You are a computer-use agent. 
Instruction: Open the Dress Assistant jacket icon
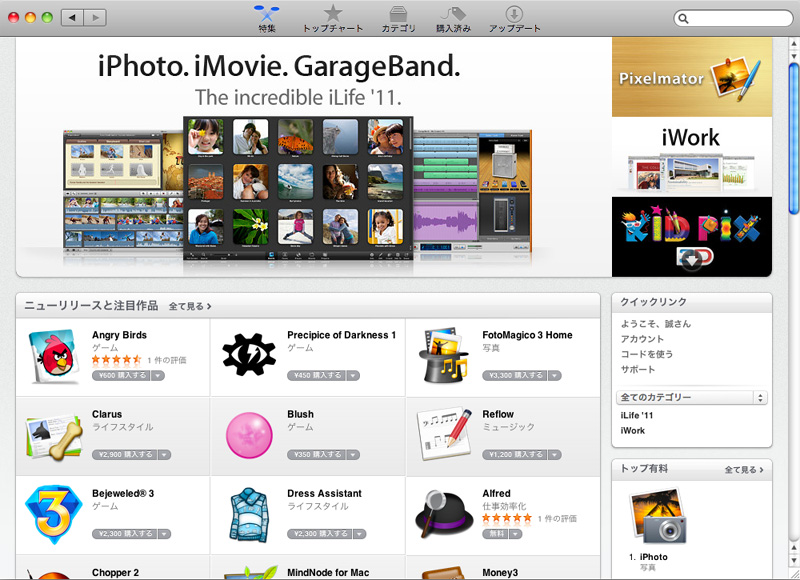click(x=248, y=515)
